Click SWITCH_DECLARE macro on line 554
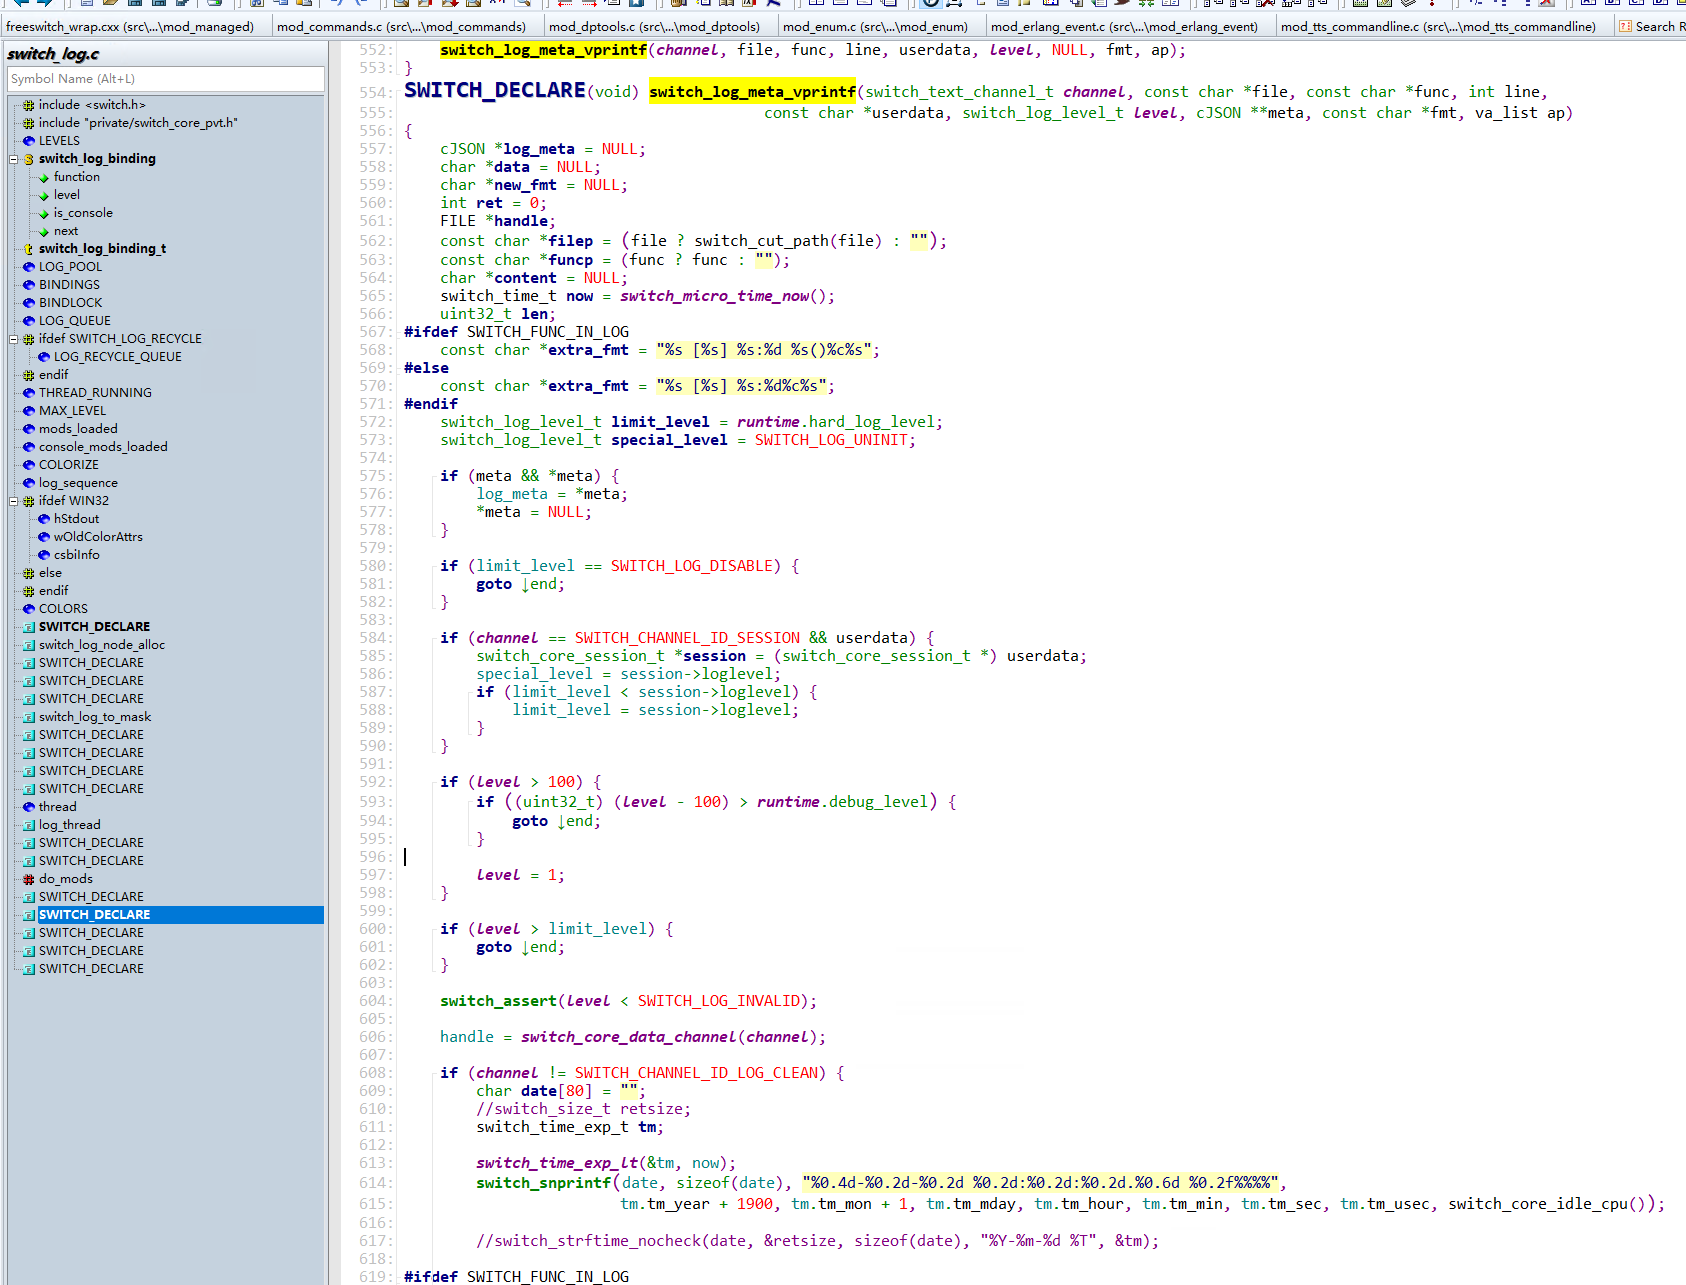 [x=495, y=91]
